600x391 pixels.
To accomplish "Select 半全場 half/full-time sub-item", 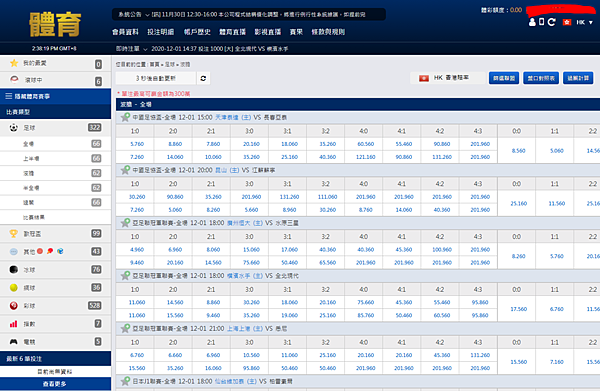I will click(x=55, y=188).
